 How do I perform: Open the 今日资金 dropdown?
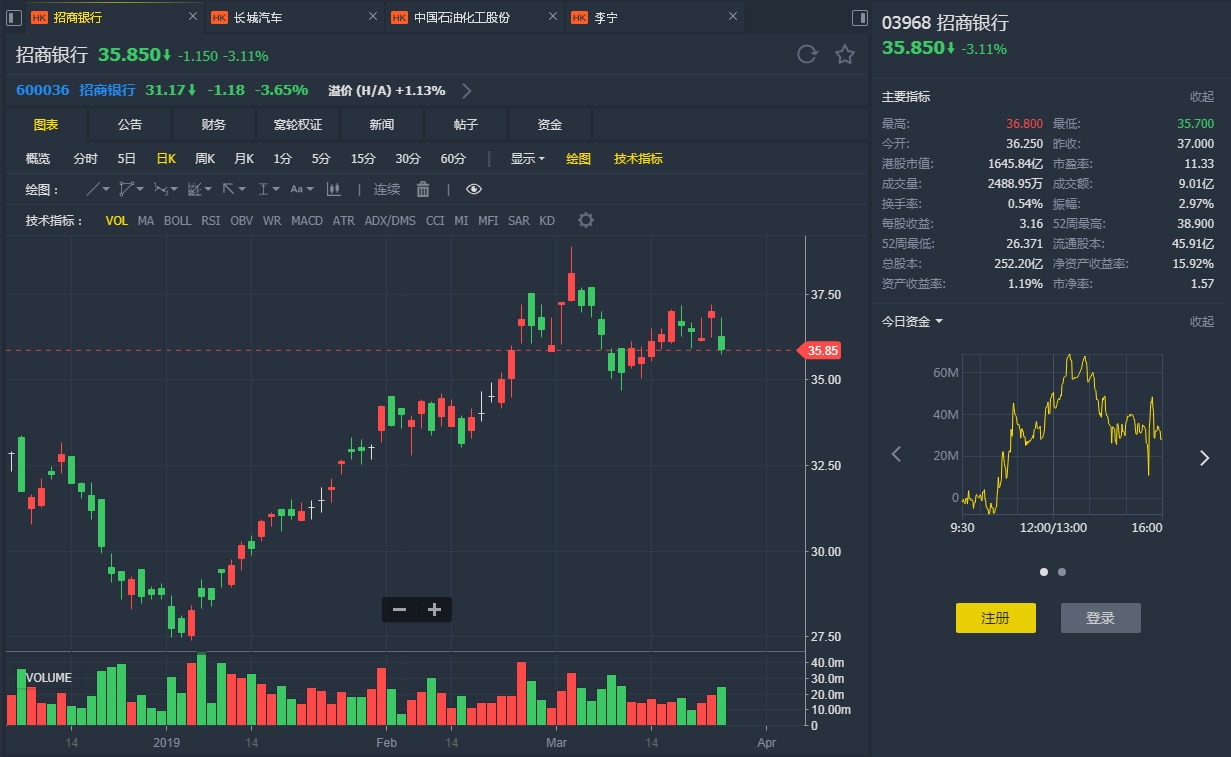(912, 321)
